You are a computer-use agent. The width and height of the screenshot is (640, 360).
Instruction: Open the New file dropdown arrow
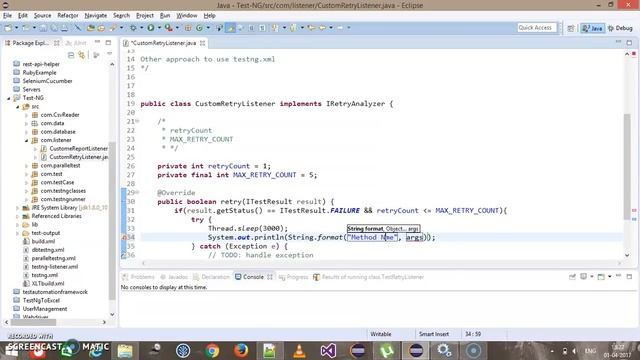coord(16,28)
